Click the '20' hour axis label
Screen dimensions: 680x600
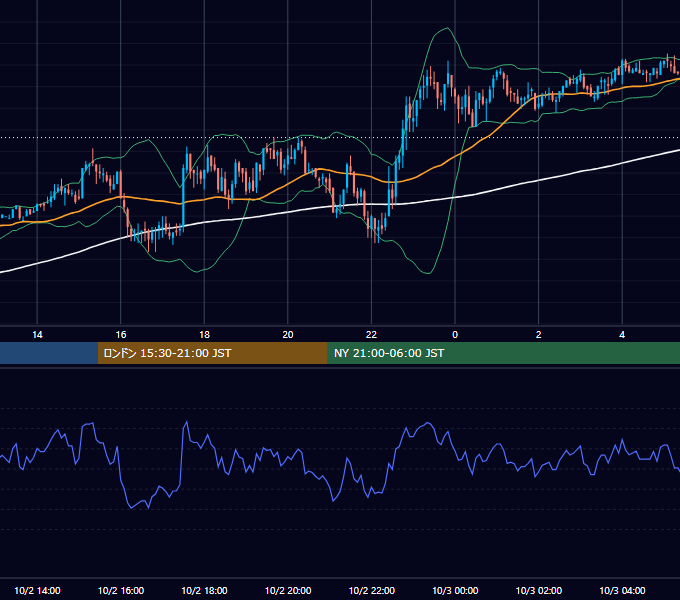point(288,335)
